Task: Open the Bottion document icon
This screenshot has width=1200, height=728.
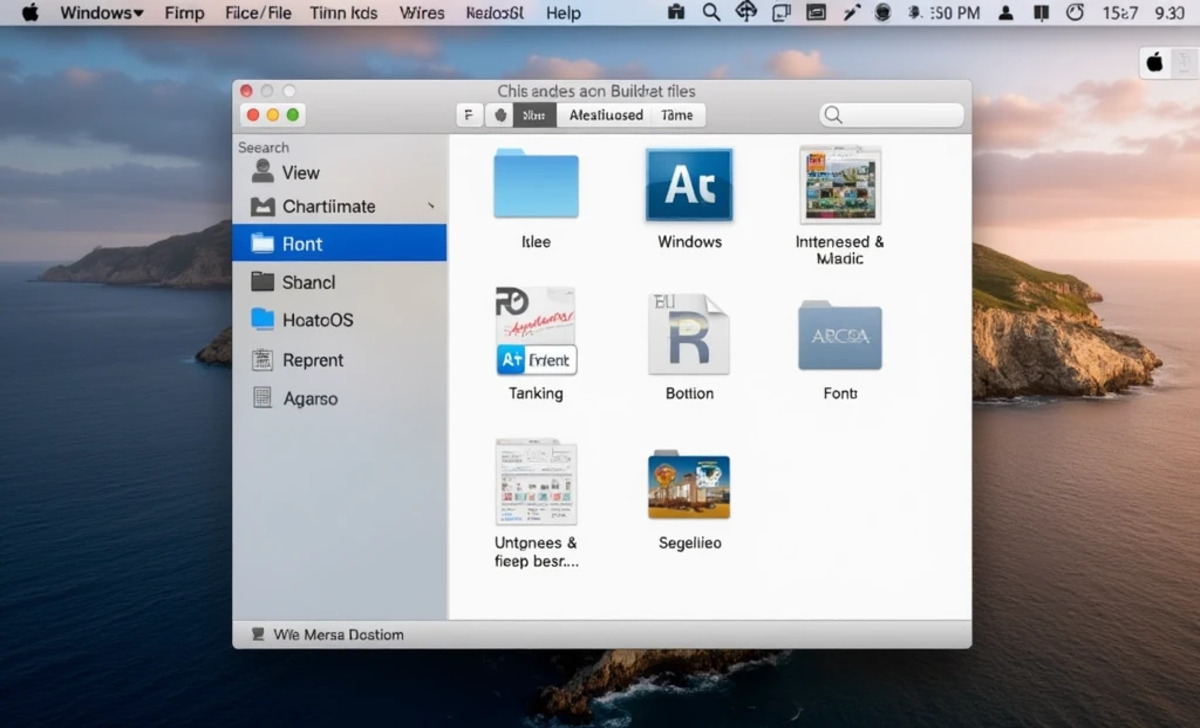Action: tap(688, 335)
